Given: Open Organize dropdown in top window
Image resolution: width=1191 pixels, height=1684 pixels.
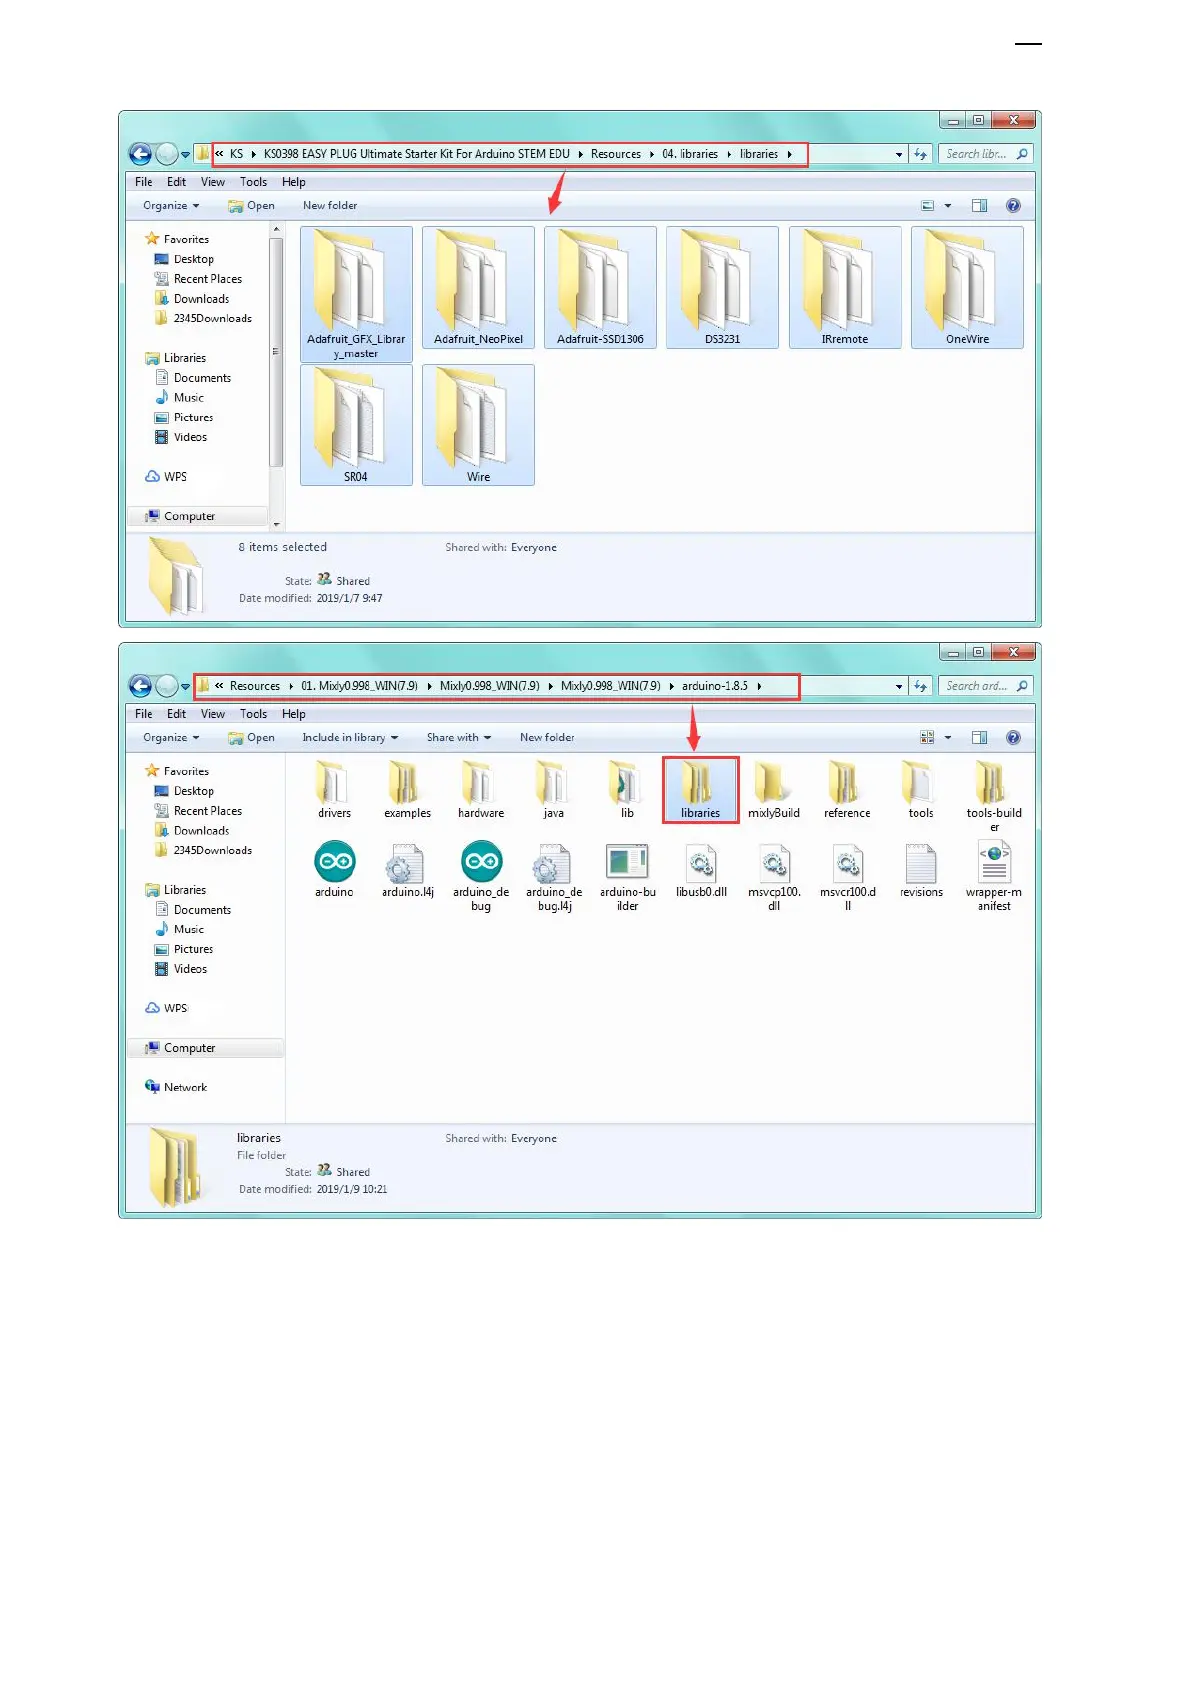Looking at the screenshot, I should (171, 206).
